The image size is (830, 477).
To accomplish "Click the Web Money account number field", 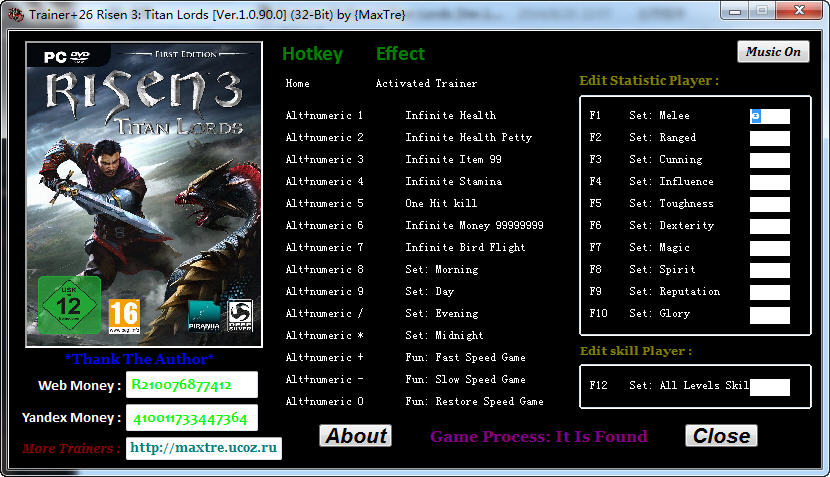I will pos(192,384).
